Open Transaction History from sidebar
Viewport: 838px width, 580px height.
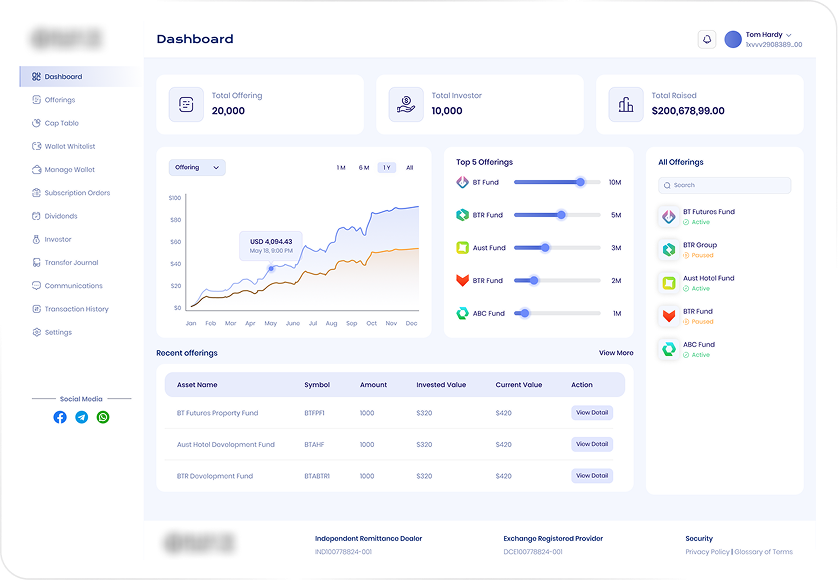(76, 309)
